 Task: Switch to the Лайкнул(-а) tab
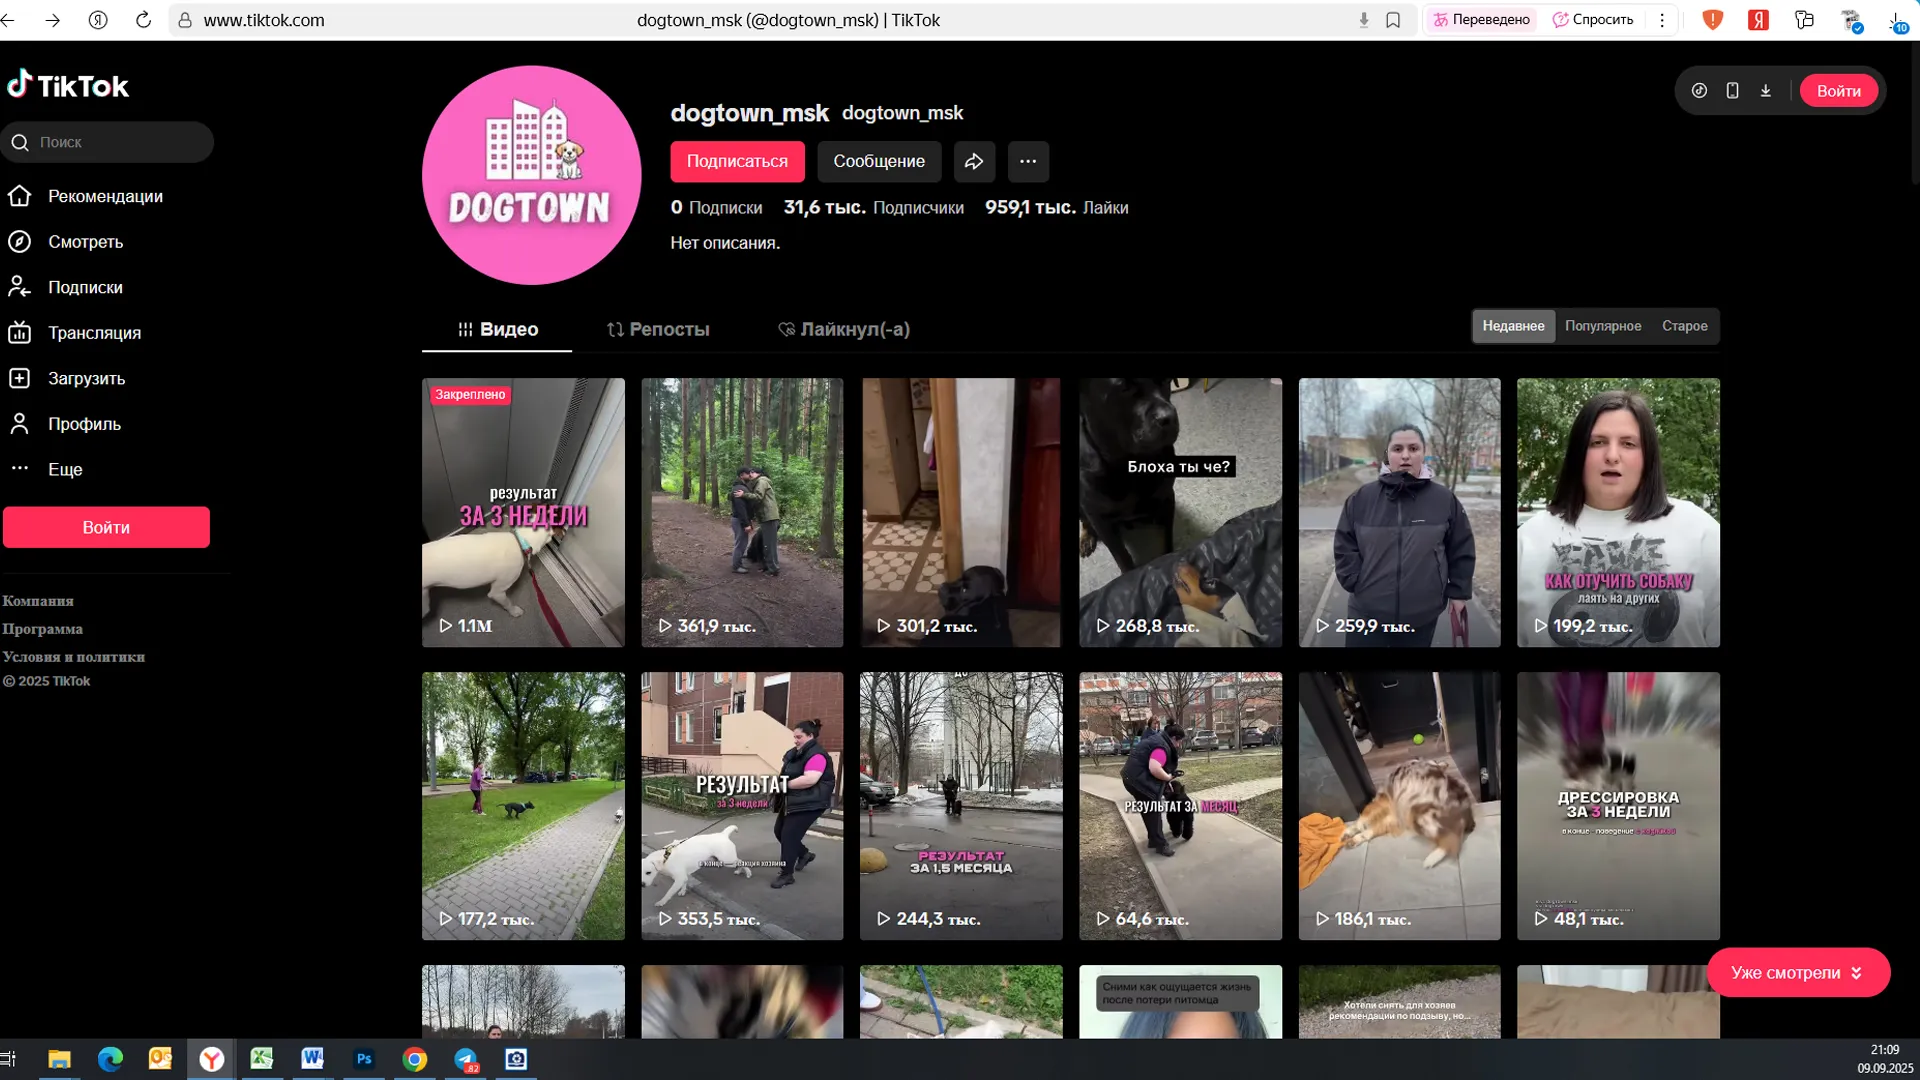coord(844,329)
